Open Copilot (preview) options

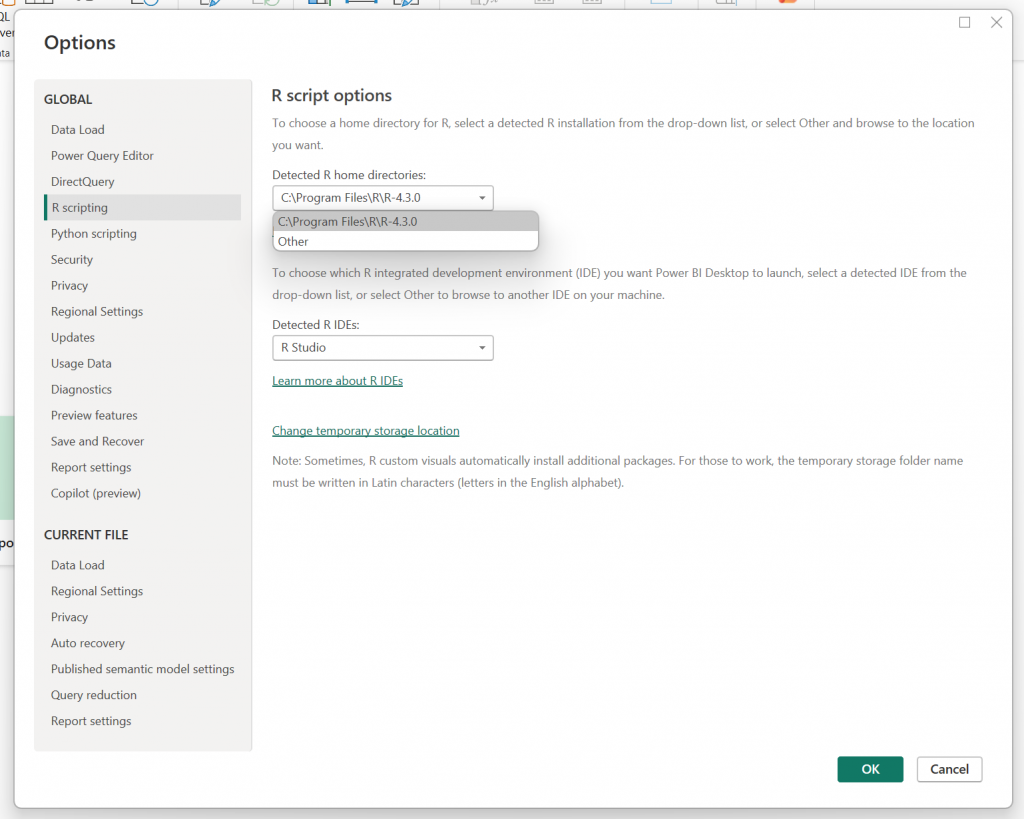click(96, 494)
